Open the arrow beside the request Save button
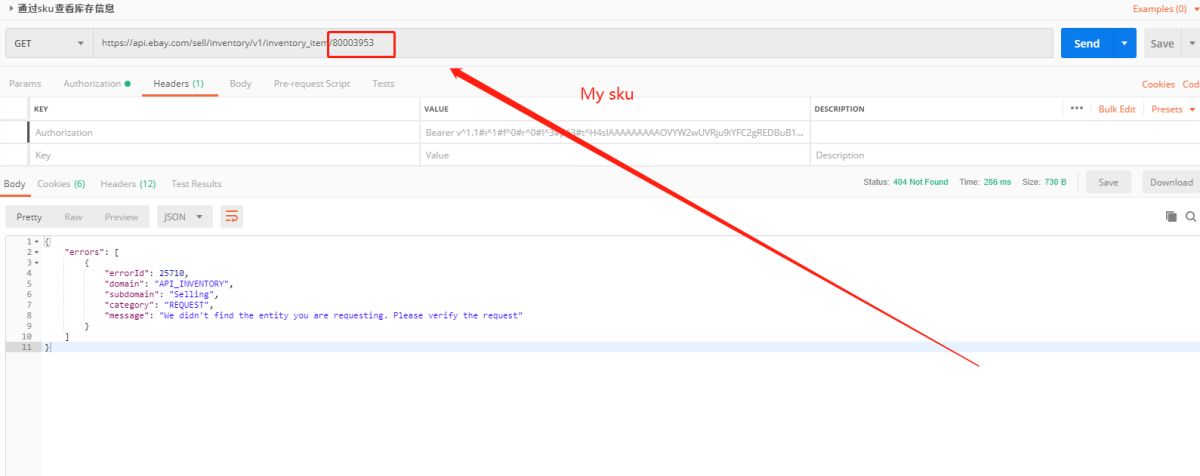Viewport: 1200px width, 476px height. (x=1190, y=44)
